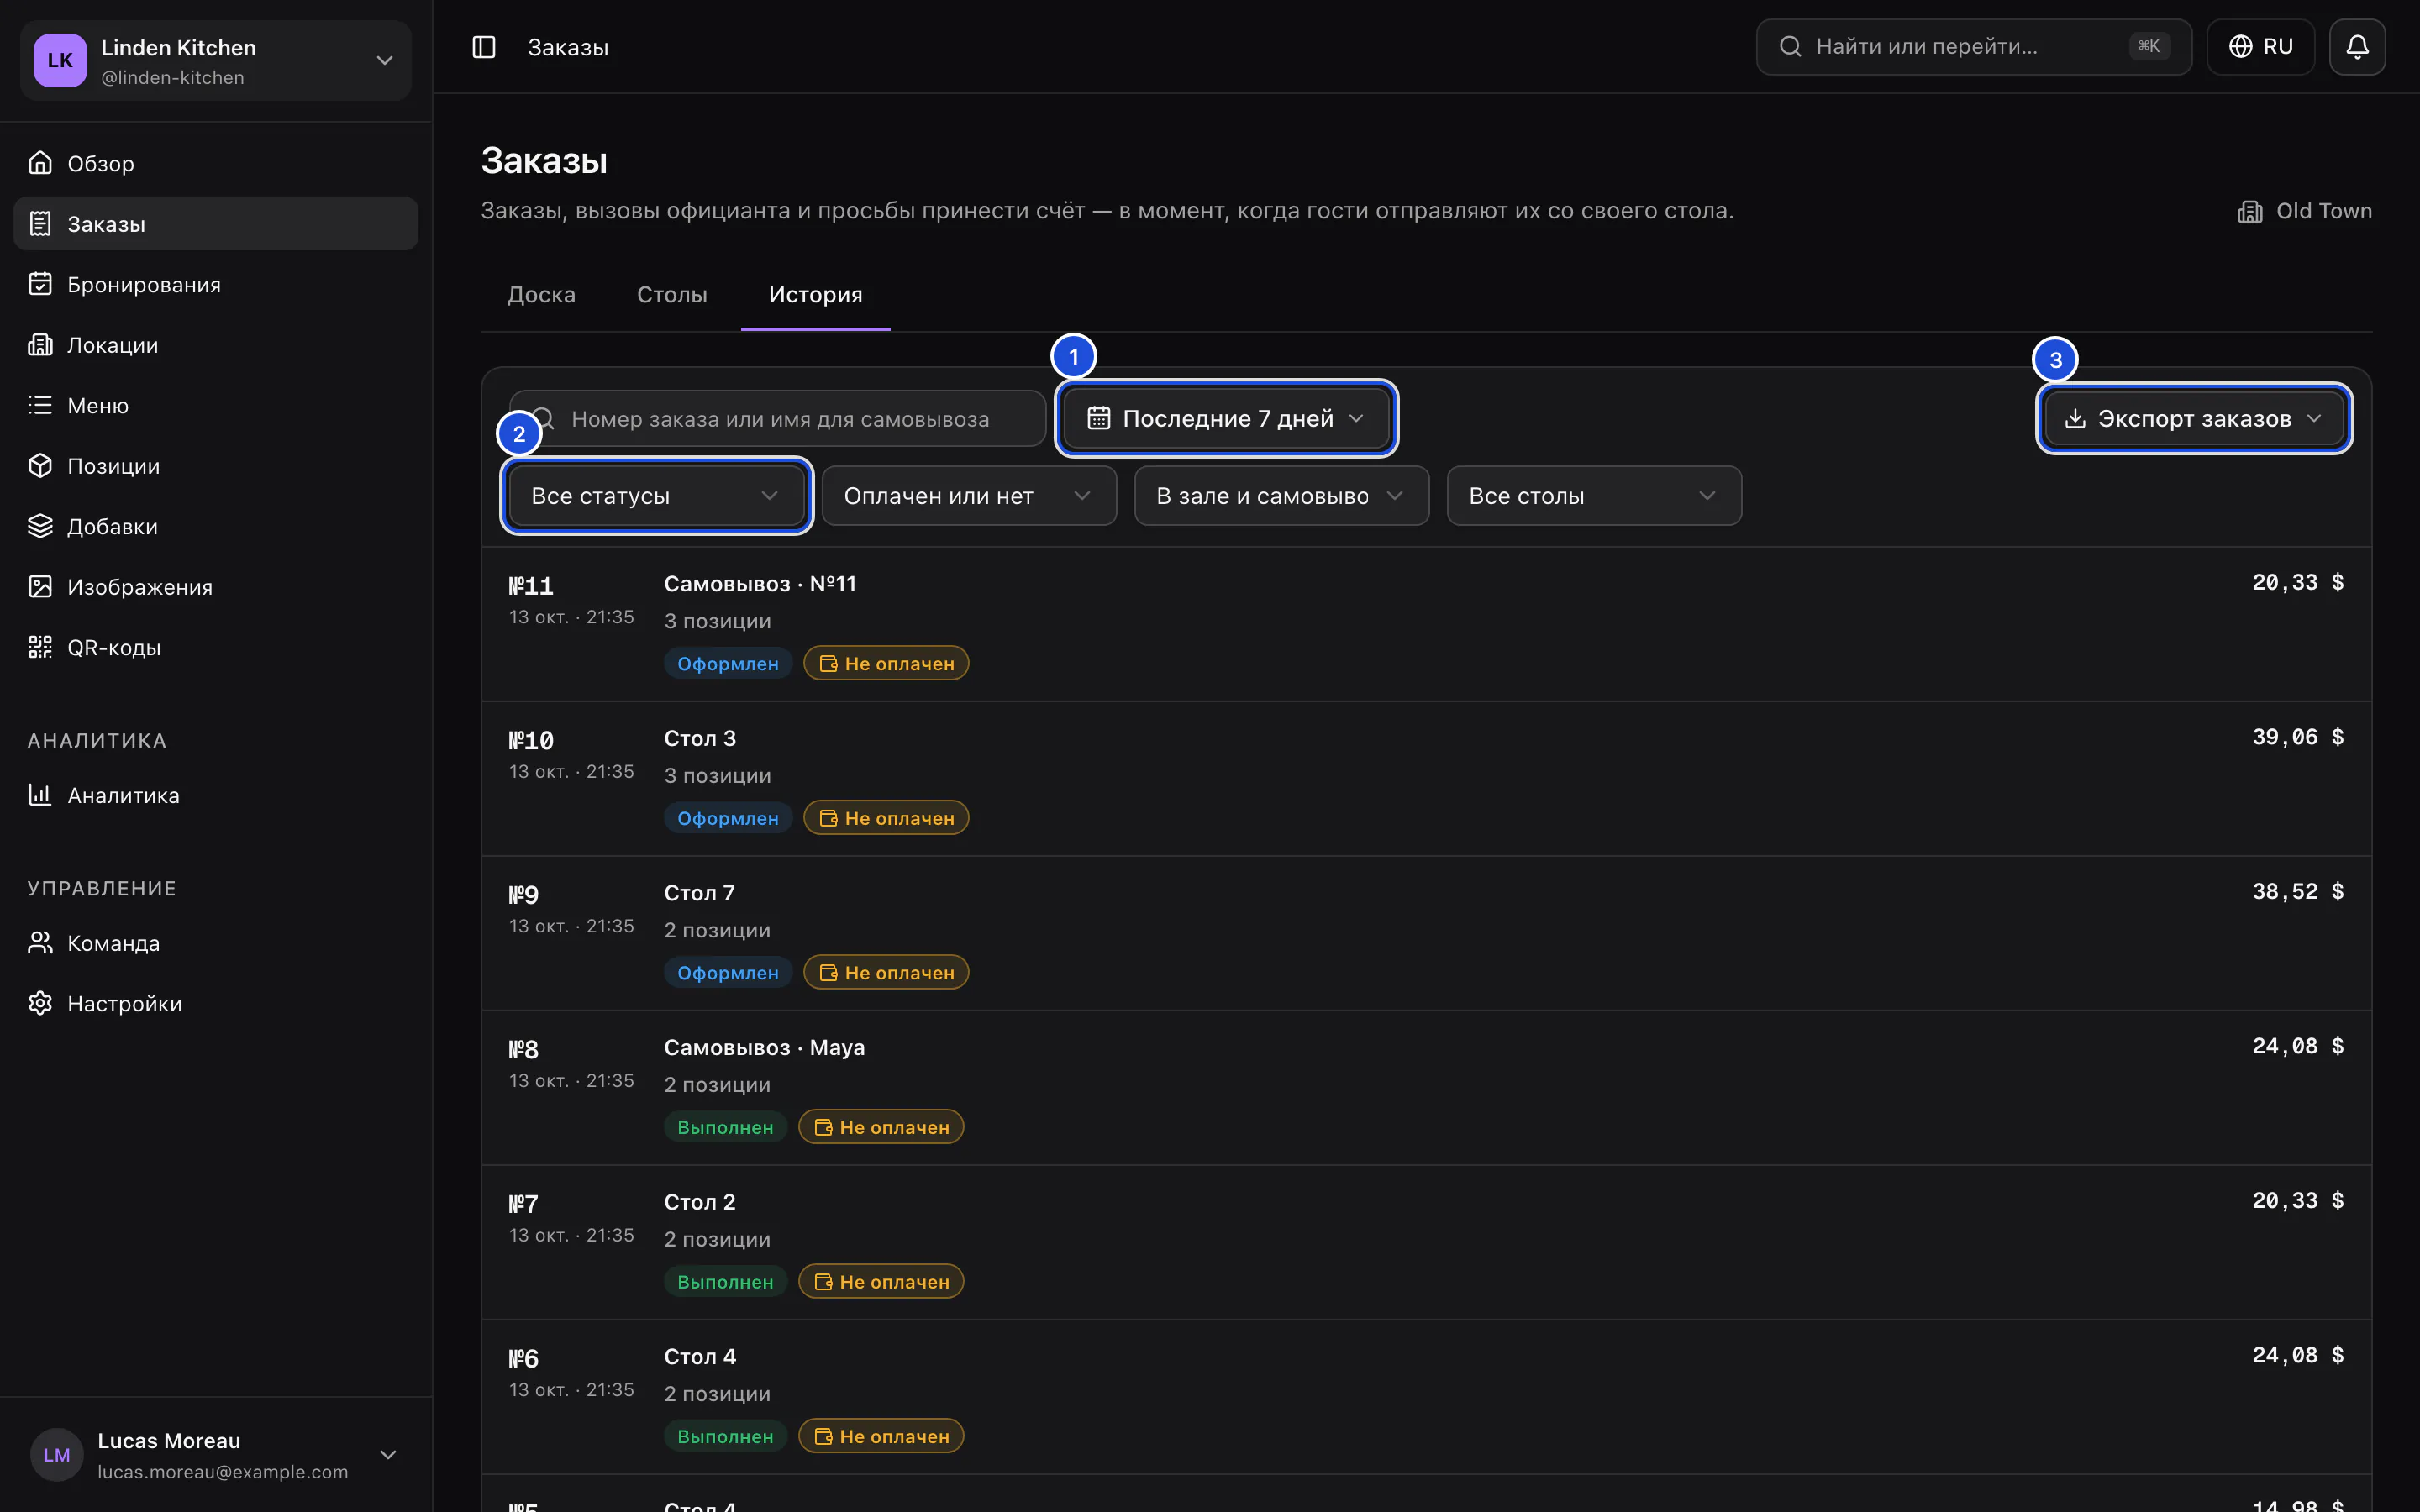Switch to the Доска tab
2420x1512 pixels.
(541, 294)
